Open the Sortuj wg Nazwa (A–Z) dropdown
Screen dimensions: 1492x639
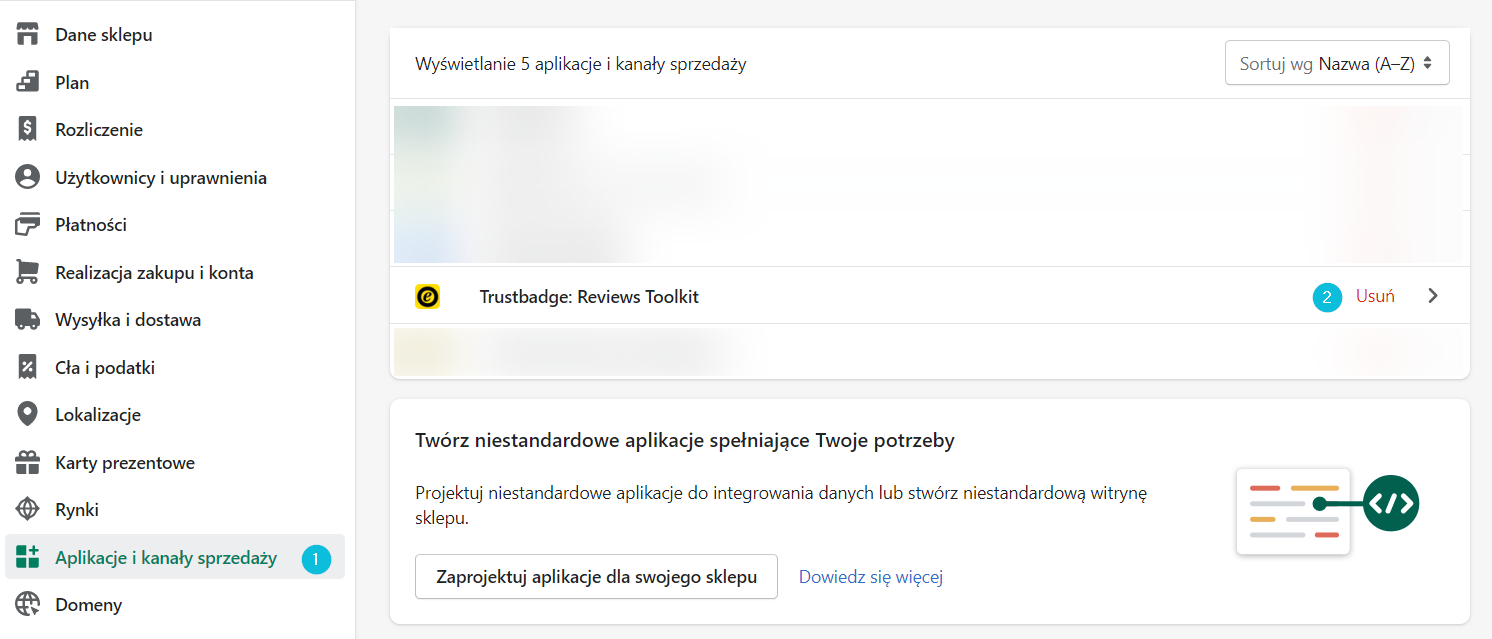coord(1337,63)
